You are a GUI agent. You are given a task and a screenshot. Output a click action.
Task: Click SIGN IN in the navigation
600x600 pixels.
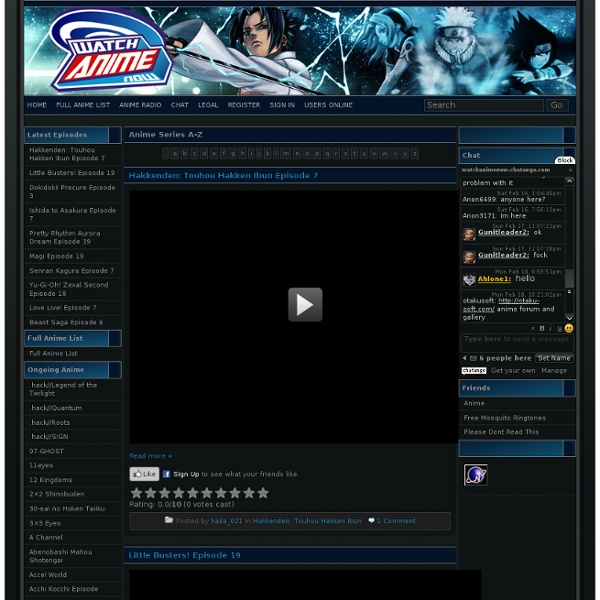click(282, 105)
